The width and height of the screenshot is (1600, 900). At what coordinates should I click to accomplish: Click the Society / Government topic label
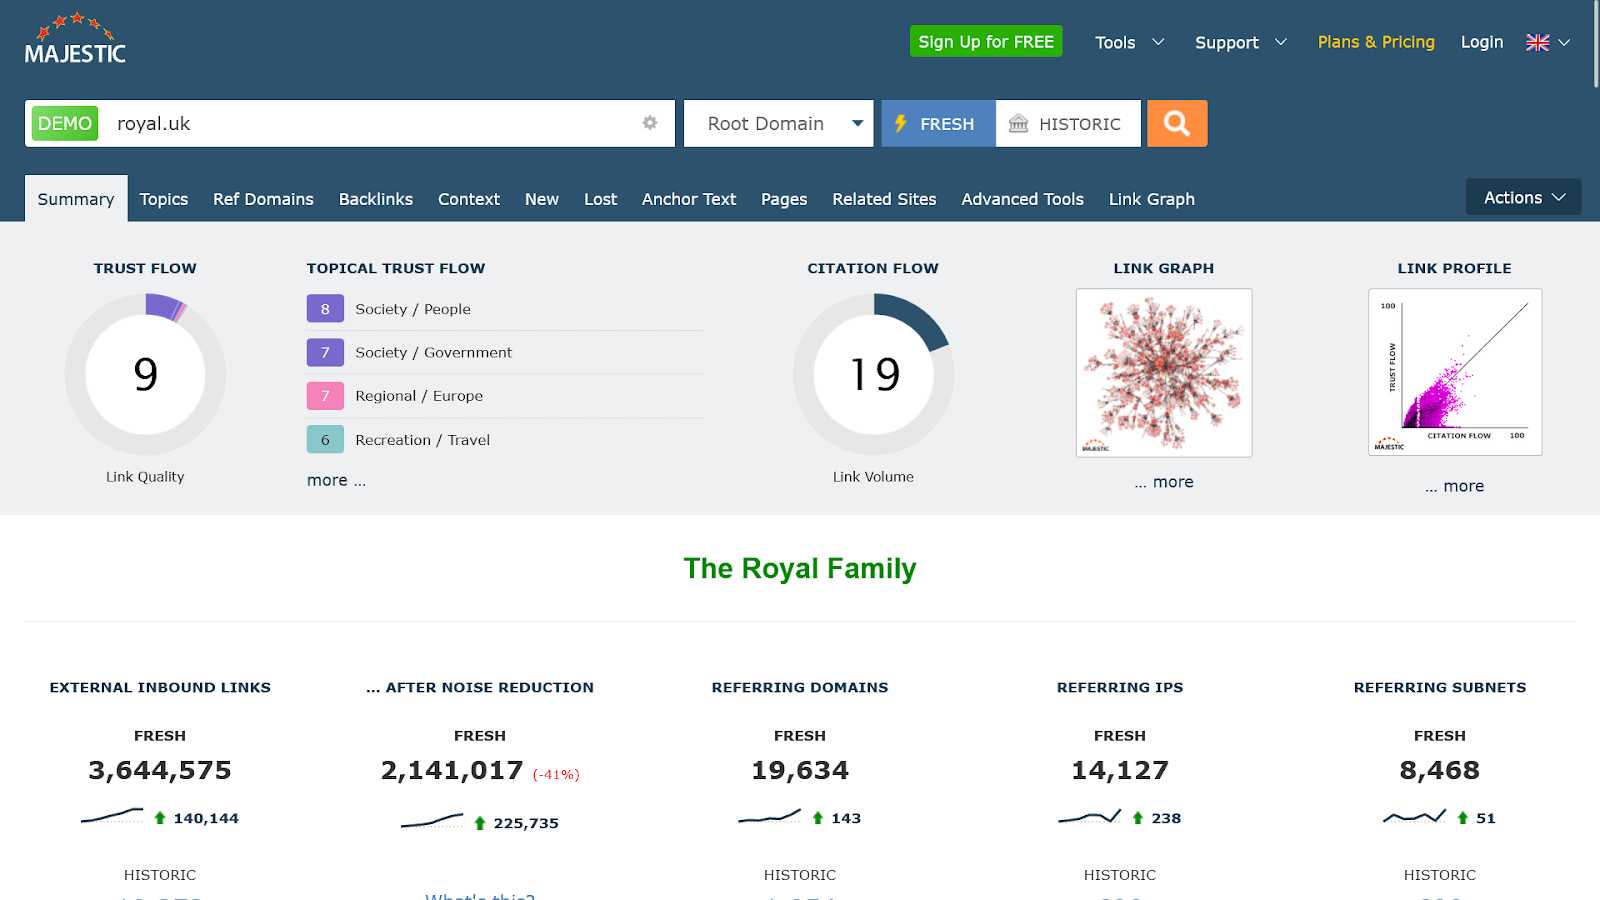tap(434, 352)
